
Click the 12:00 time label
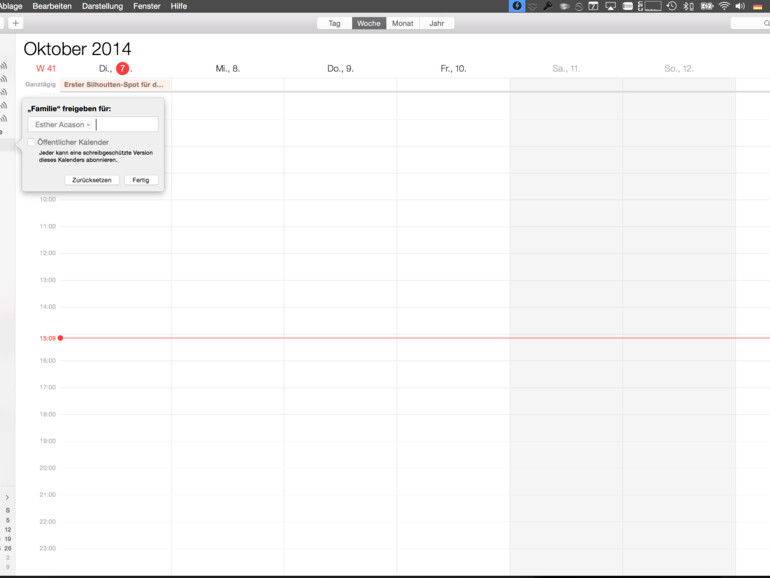click(x=48, y=253)
